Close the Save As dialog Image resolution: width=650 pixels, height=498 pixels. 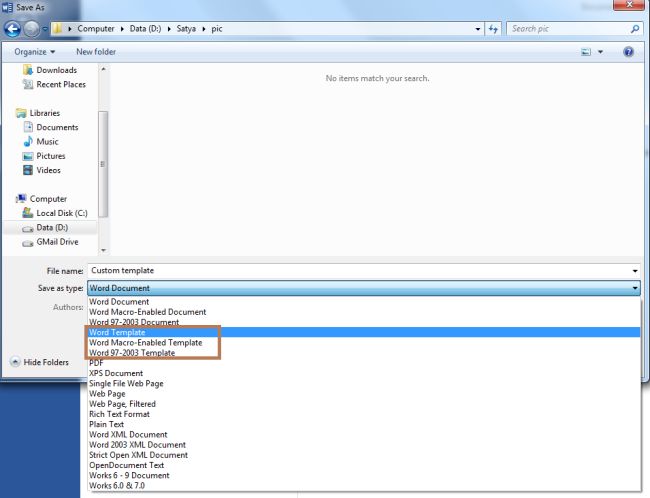628,5
